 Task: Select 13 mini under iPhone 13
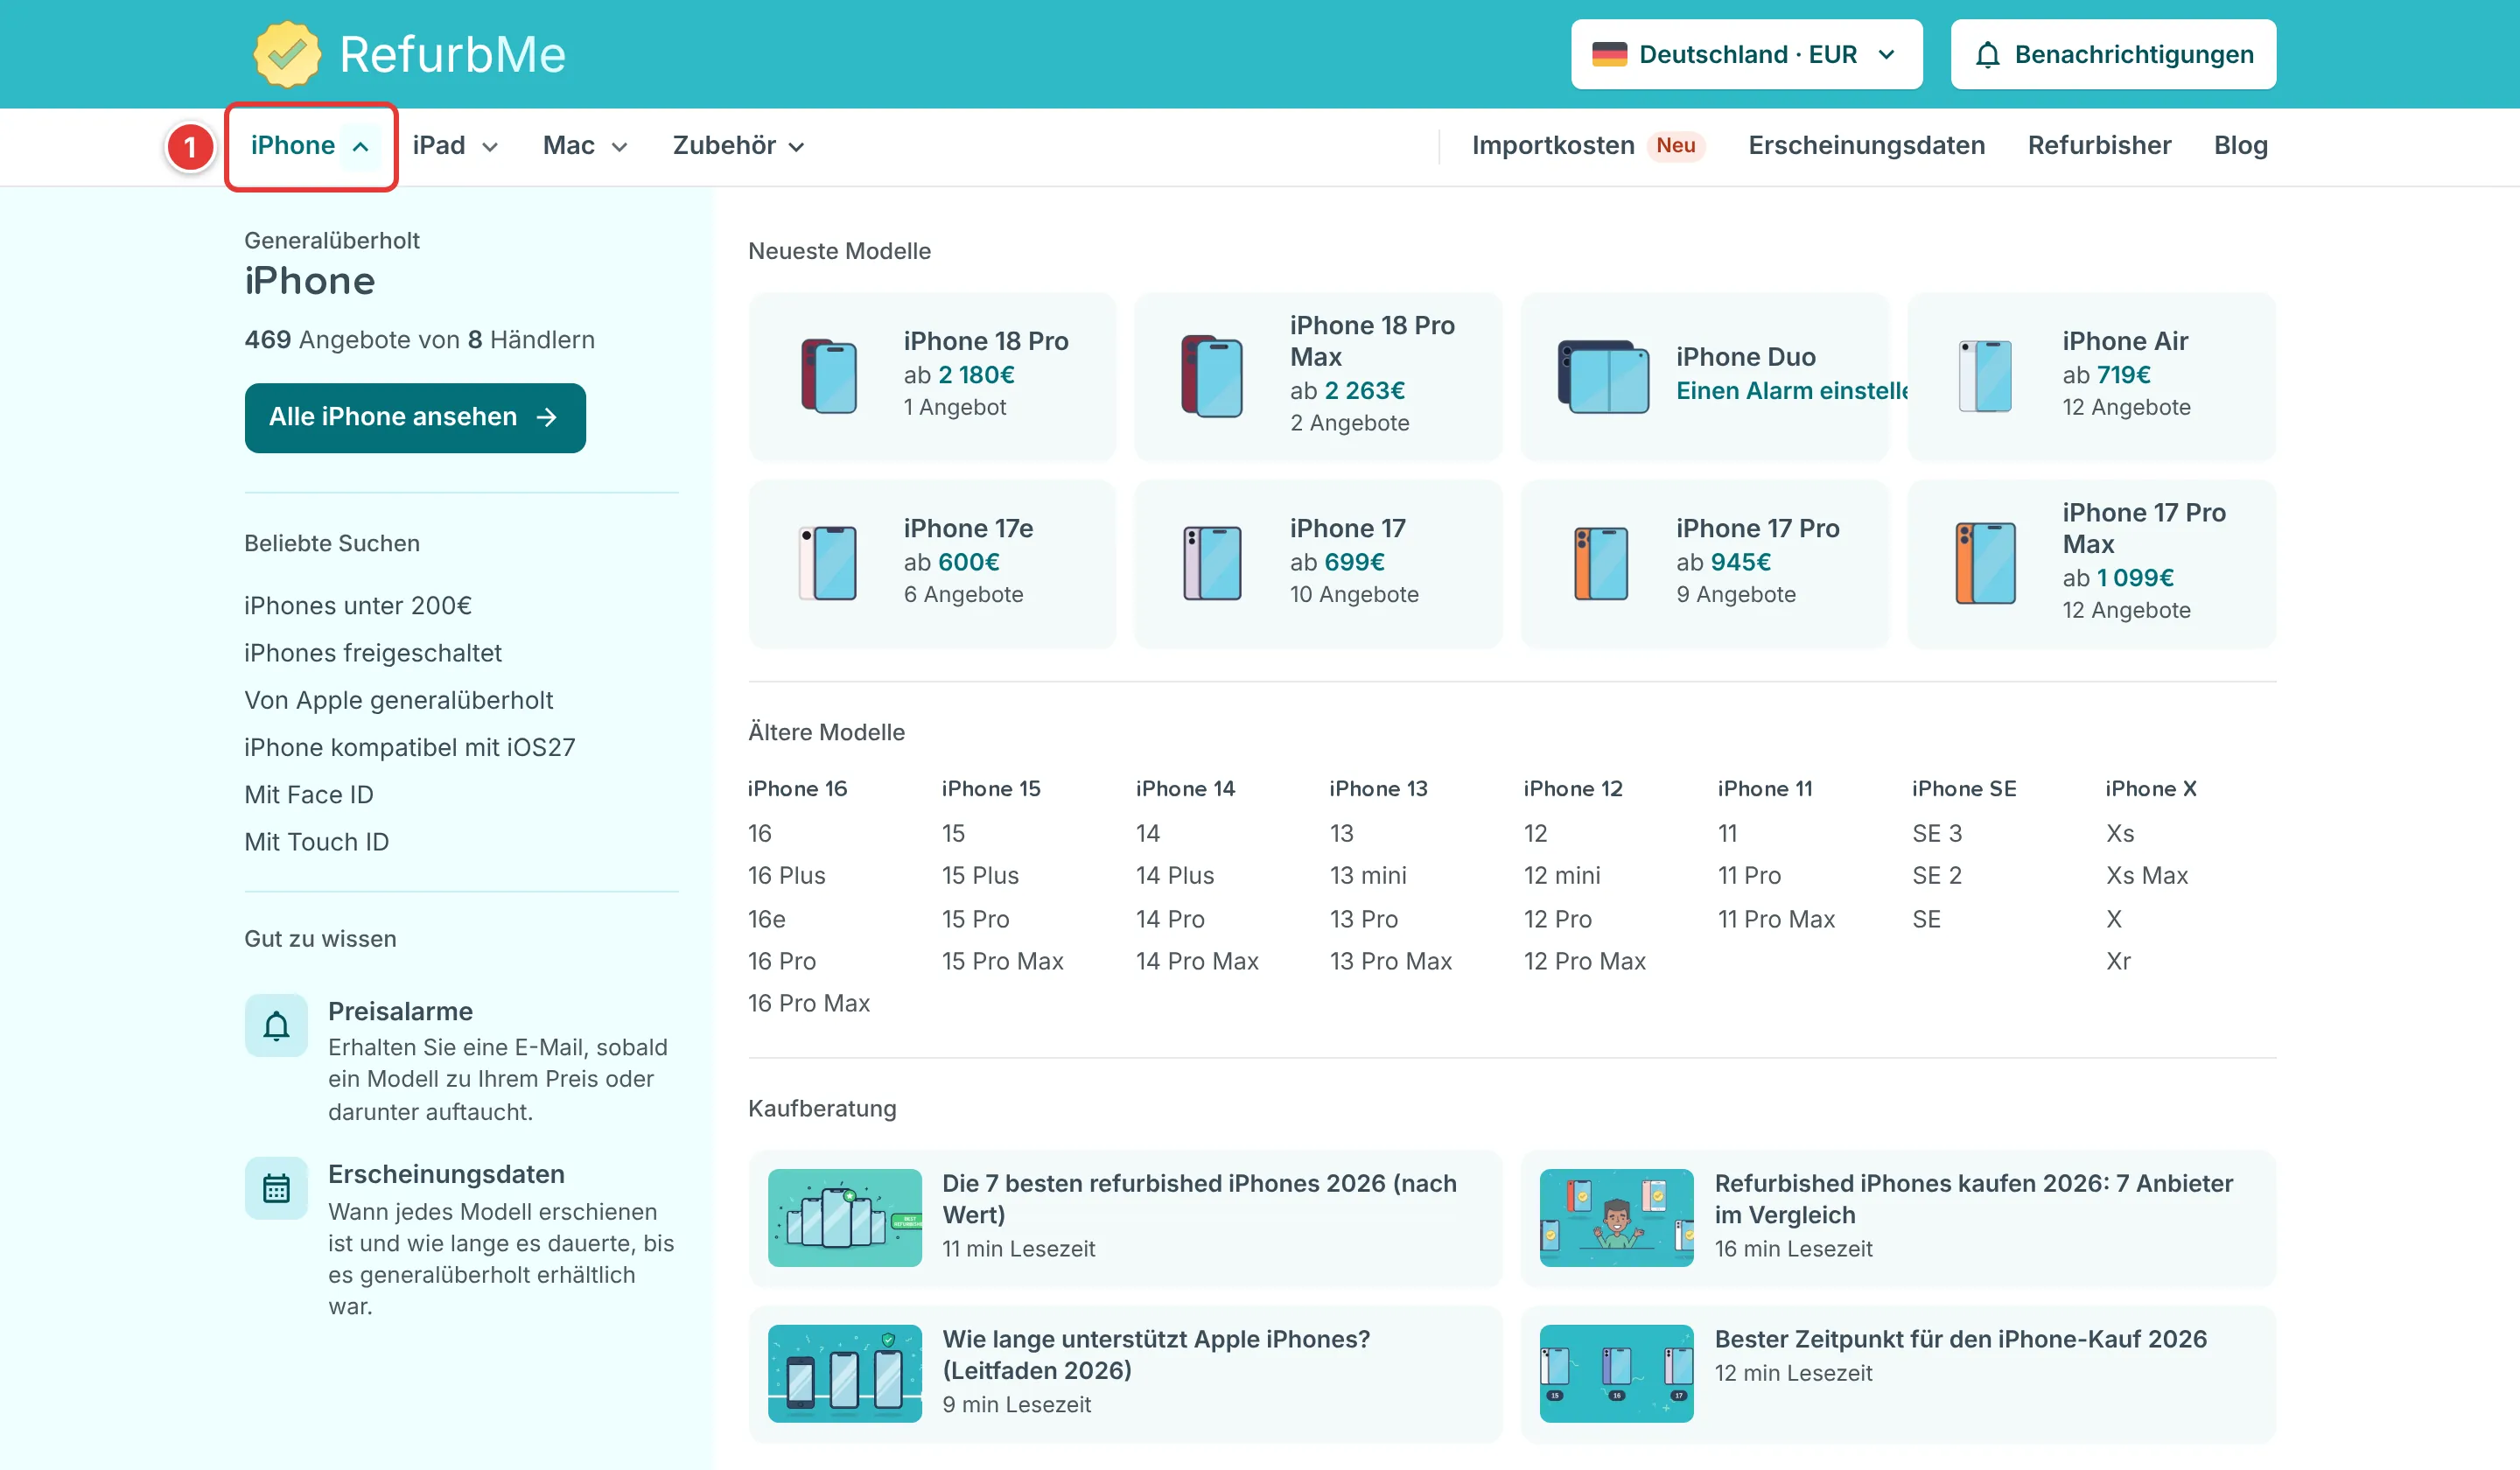(1367, 876)
